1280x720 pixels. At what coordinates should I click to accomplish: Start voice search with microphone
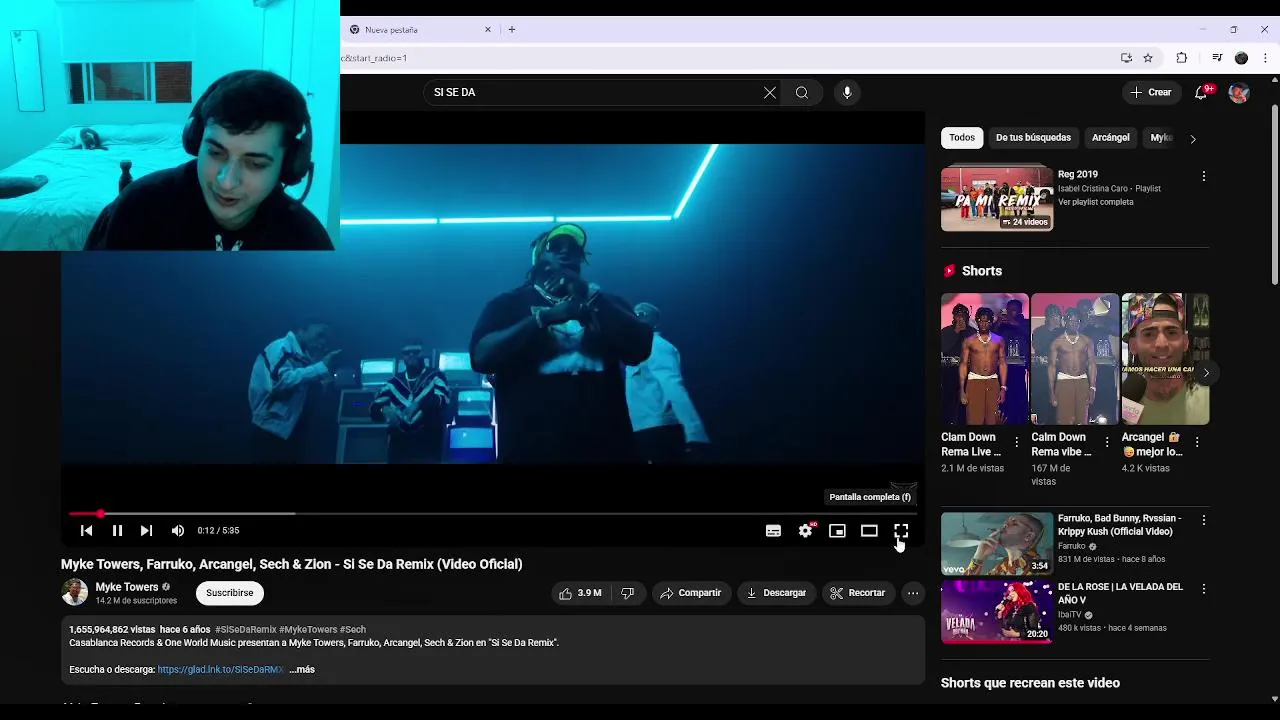[847, 93]
